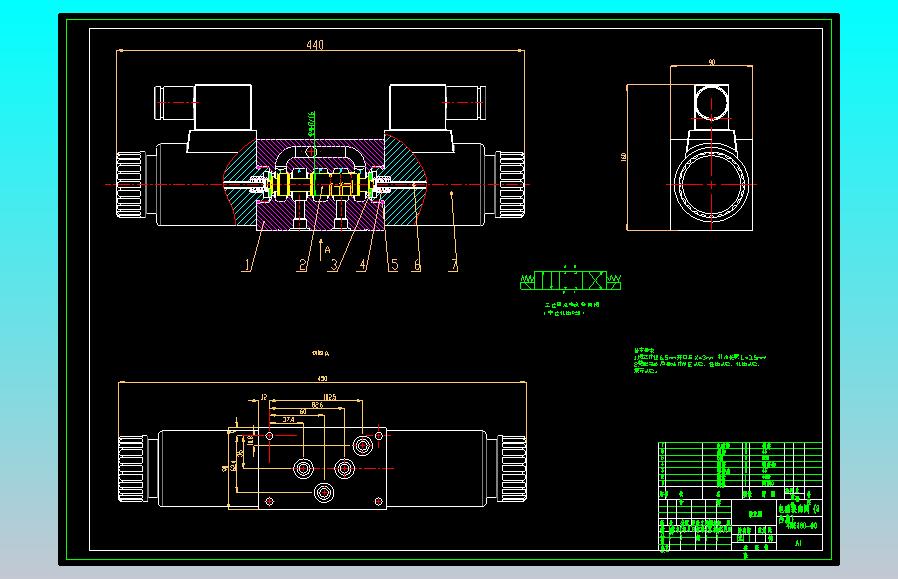Select the green technical requirements note block
Viewport: 898px width, 579px height.
point(699,360)
